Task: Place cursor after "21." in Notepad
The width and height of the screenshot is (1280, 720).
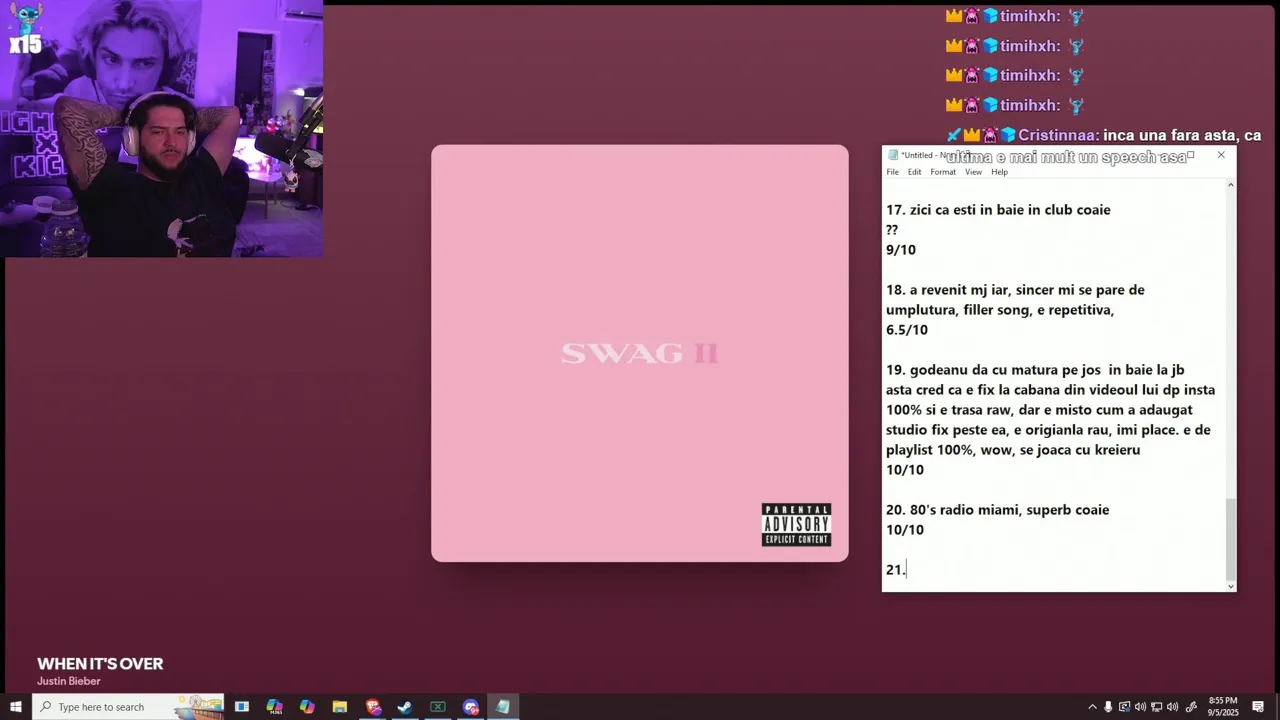Action: 907,570
